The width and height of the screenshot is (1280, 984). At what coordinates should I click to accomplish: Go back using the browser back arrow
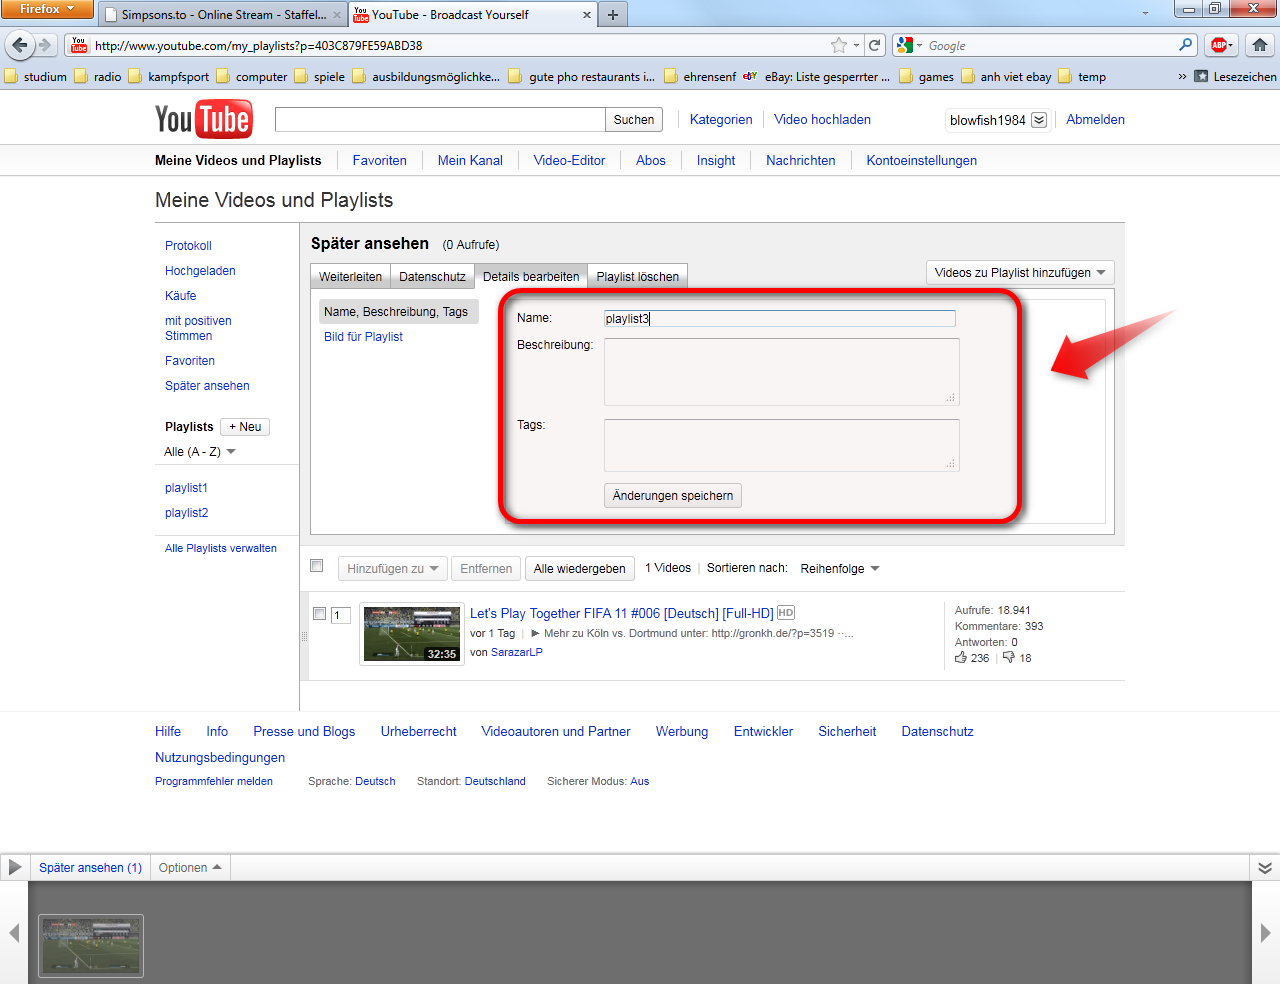(x=20, y=45)
